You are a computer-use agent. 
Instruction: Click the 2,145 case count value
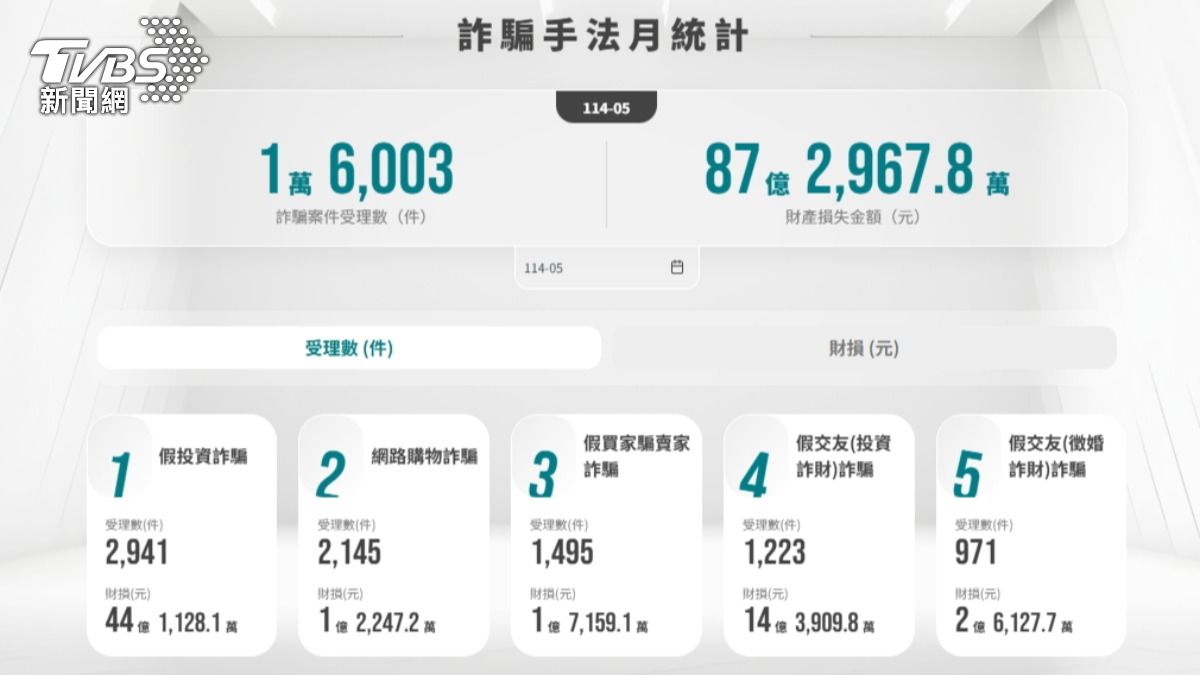point(349,552)
